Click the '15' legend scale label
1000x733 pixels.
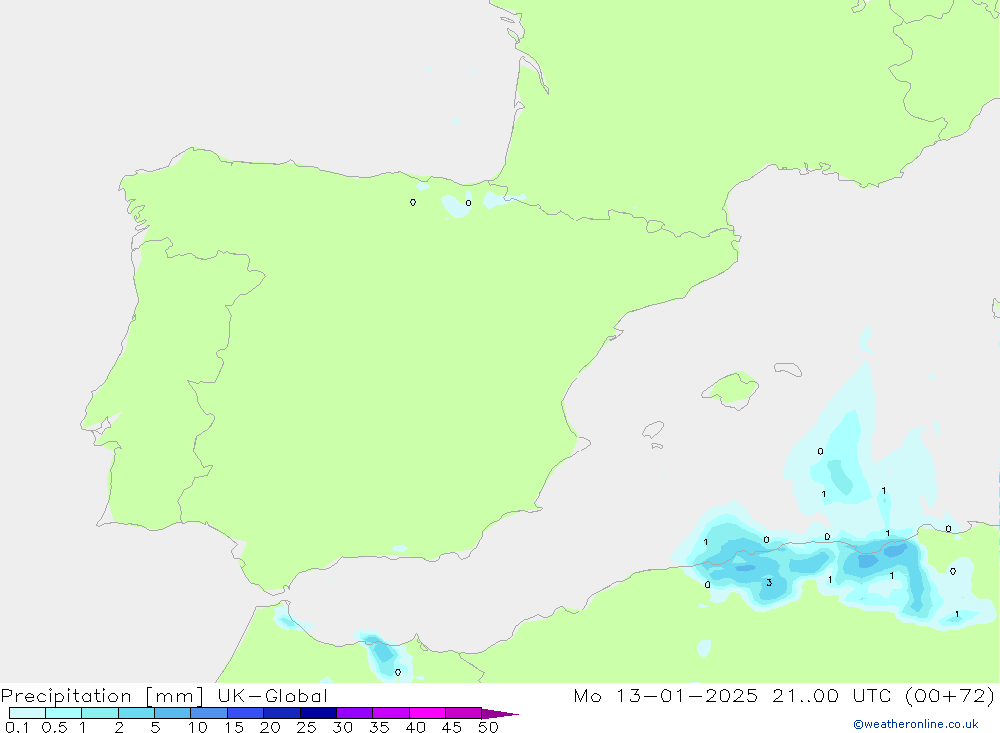(x=234, y=727)
